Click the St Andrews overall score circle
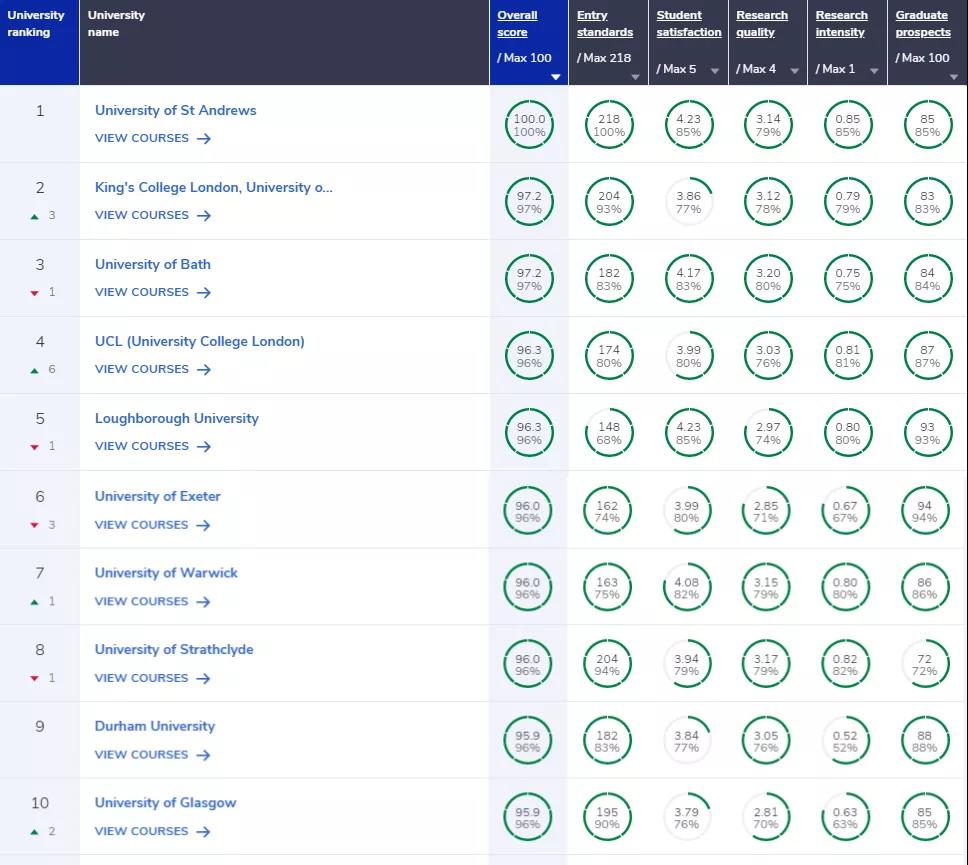The width and height of the screenshot is (968, 865). (x=529, y=125)
